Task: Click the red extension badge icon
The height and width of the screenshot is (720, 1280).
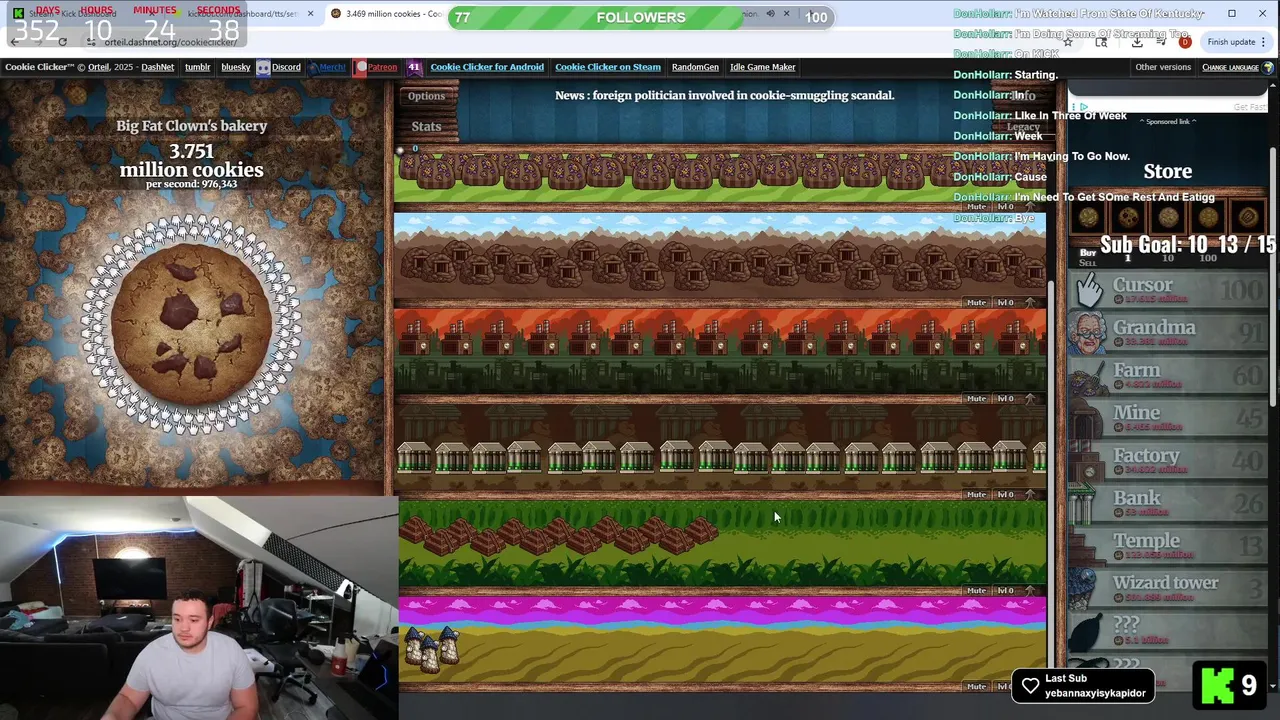Action: click(1185, 42)
